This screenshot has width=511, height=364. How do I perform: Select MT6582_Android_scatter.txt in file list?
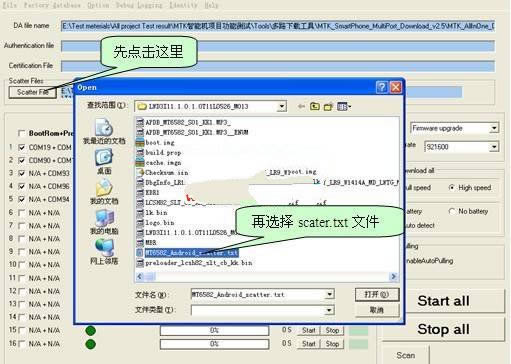tap(187, 253)
